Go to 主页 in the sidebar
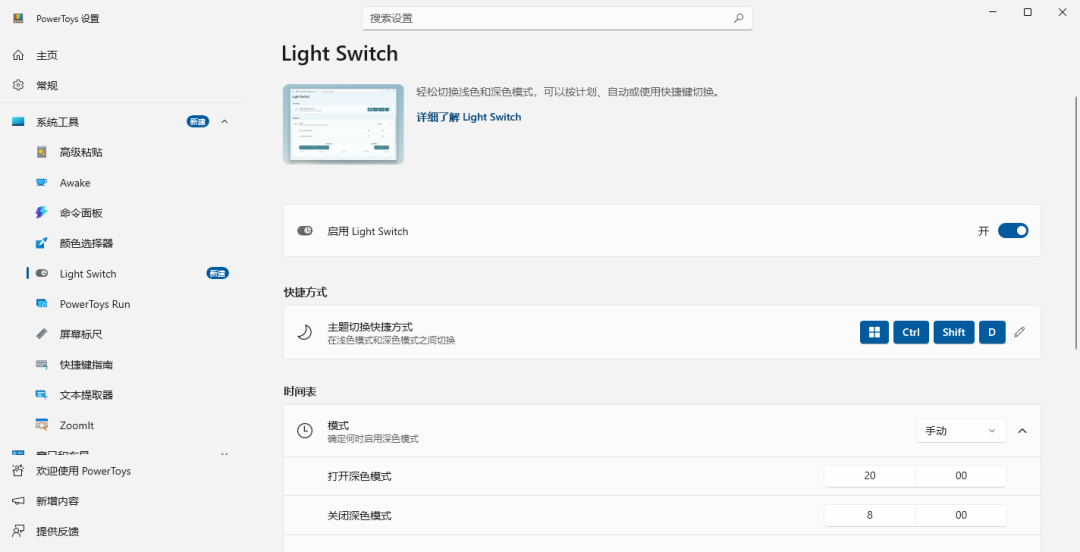This screenshot has height=552, width=1080. pyautogui.click(x=48, y=55)
